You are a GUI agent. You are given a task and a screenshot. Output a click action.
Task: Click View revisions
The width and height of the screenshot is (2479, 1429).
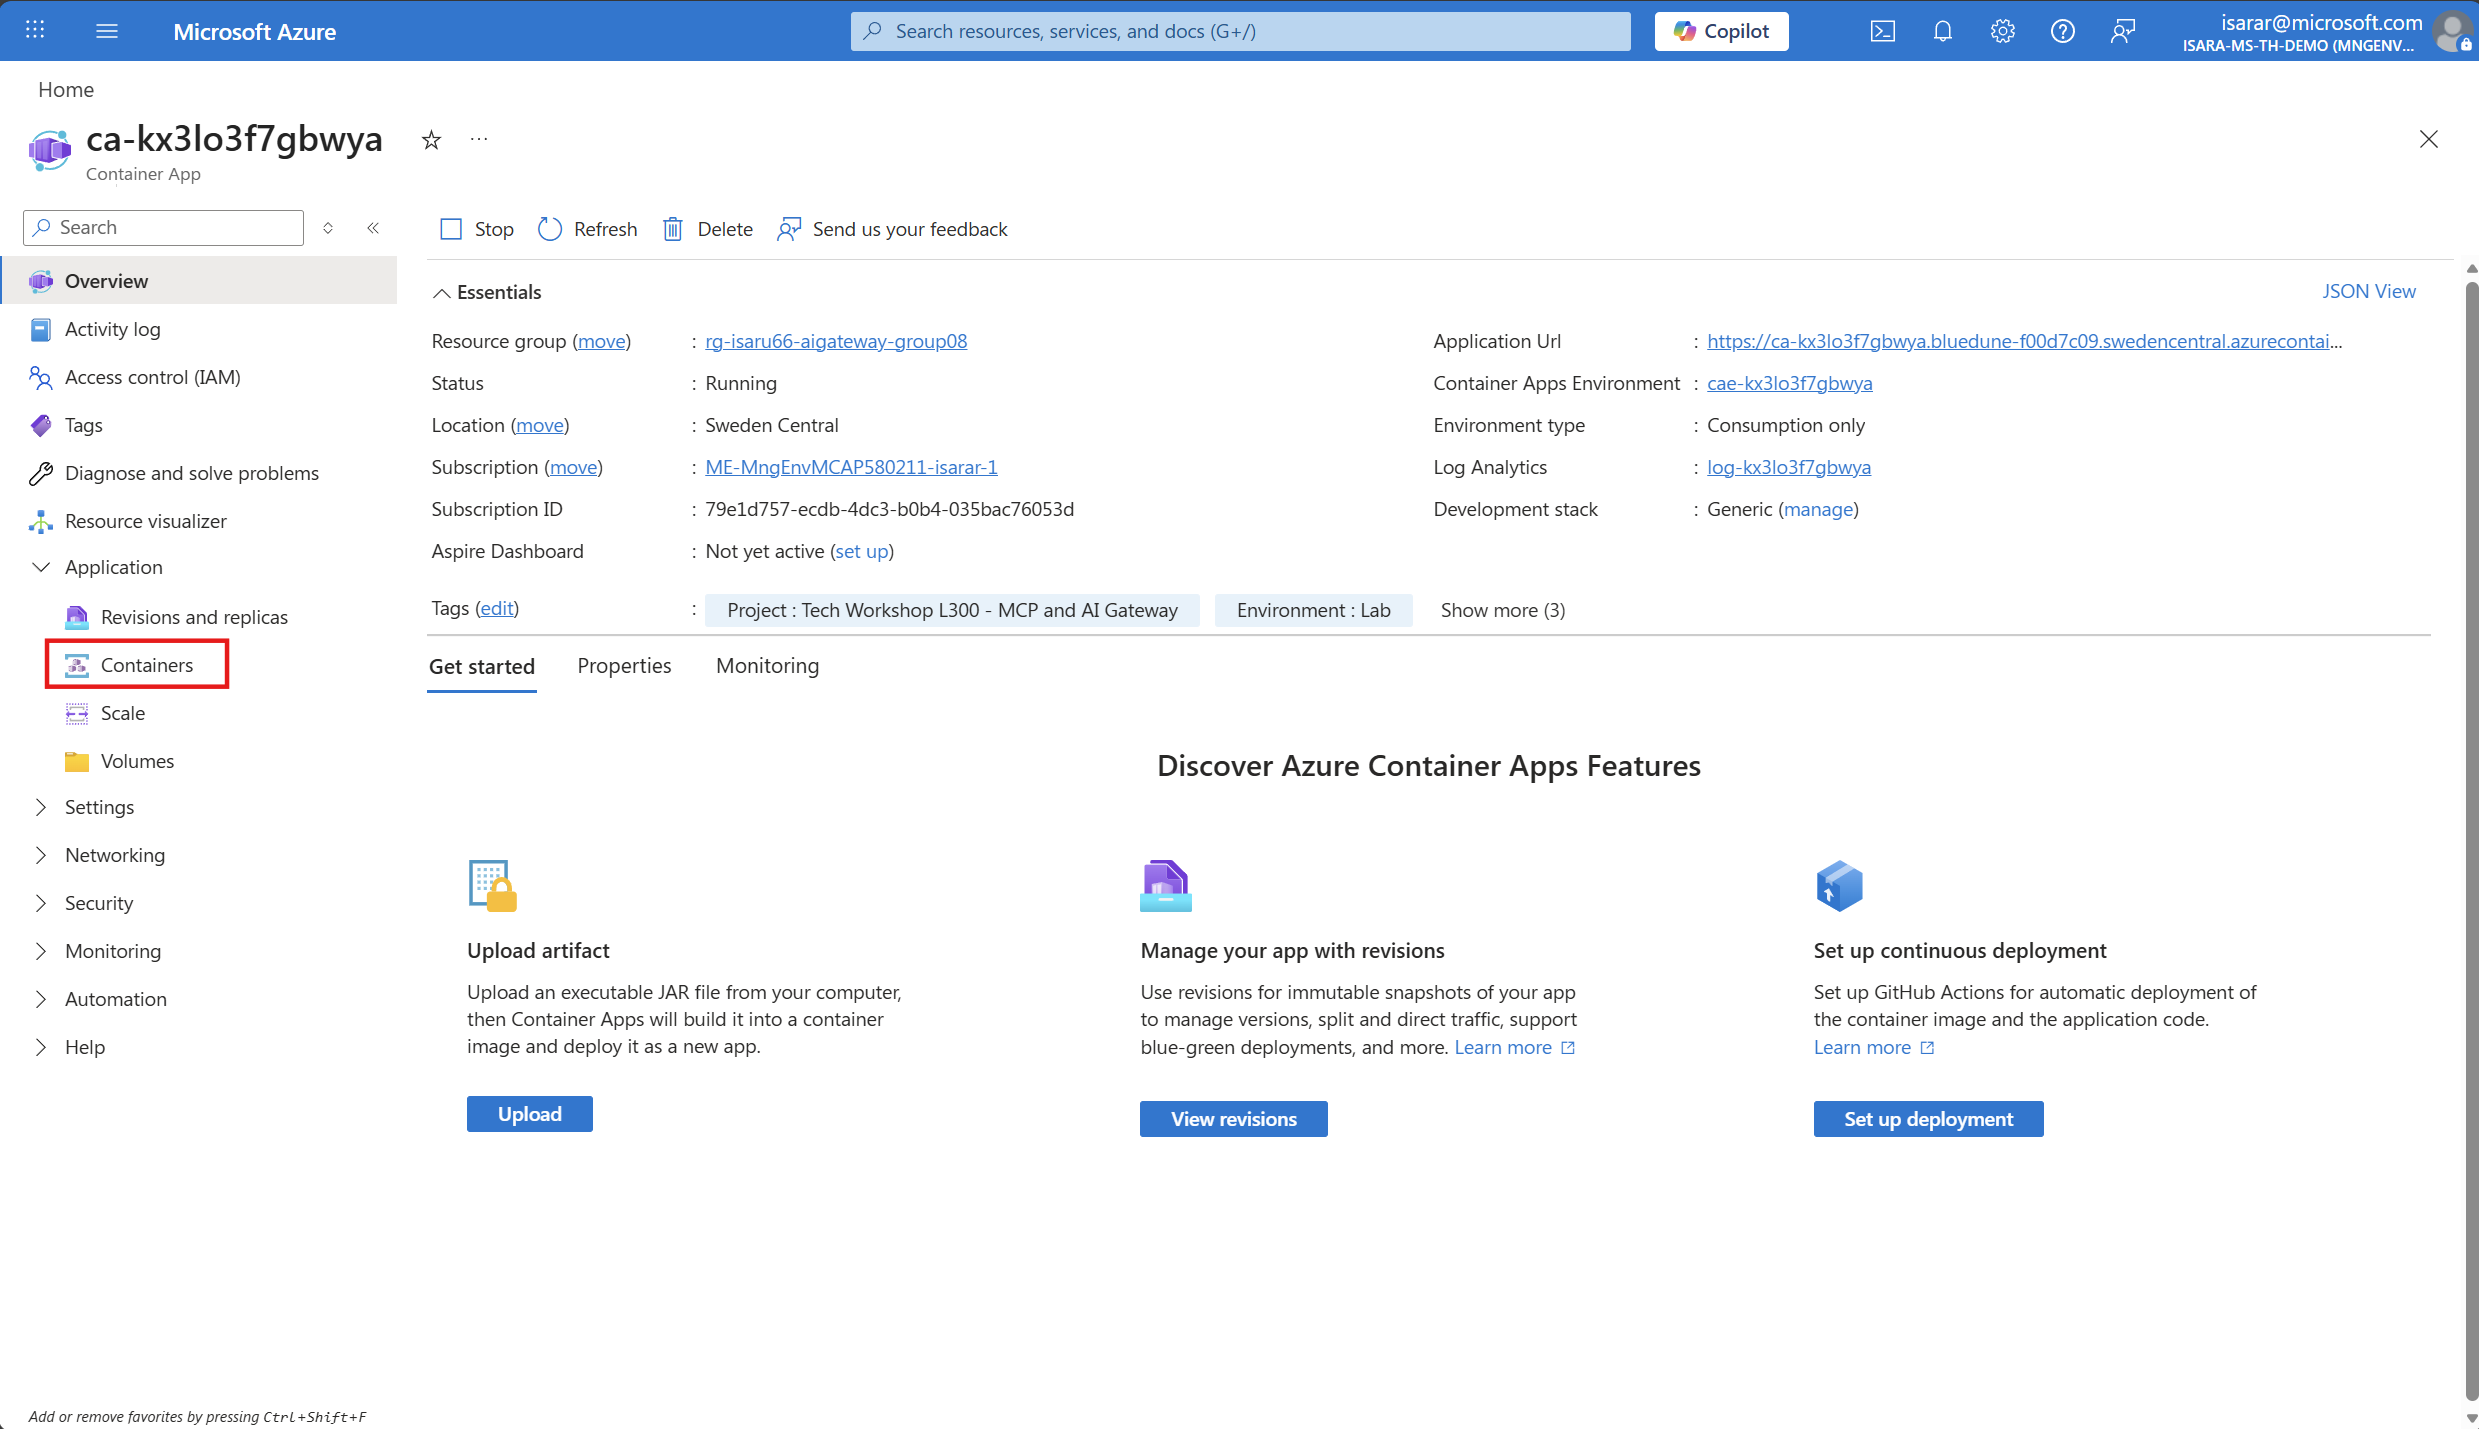pos(1234,1119)
